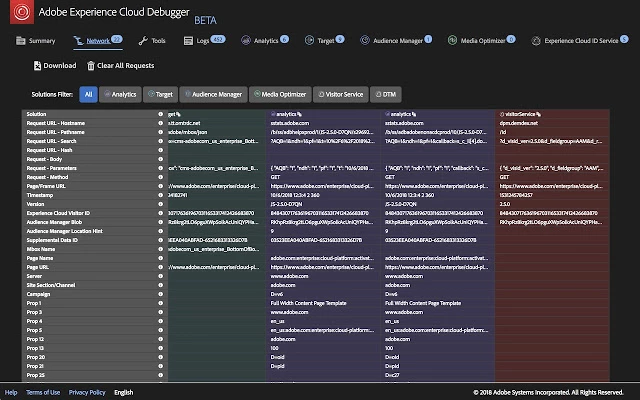Switch to the Logs tab
The height and width of the screenshot is (400, 640).
point(204,40)
